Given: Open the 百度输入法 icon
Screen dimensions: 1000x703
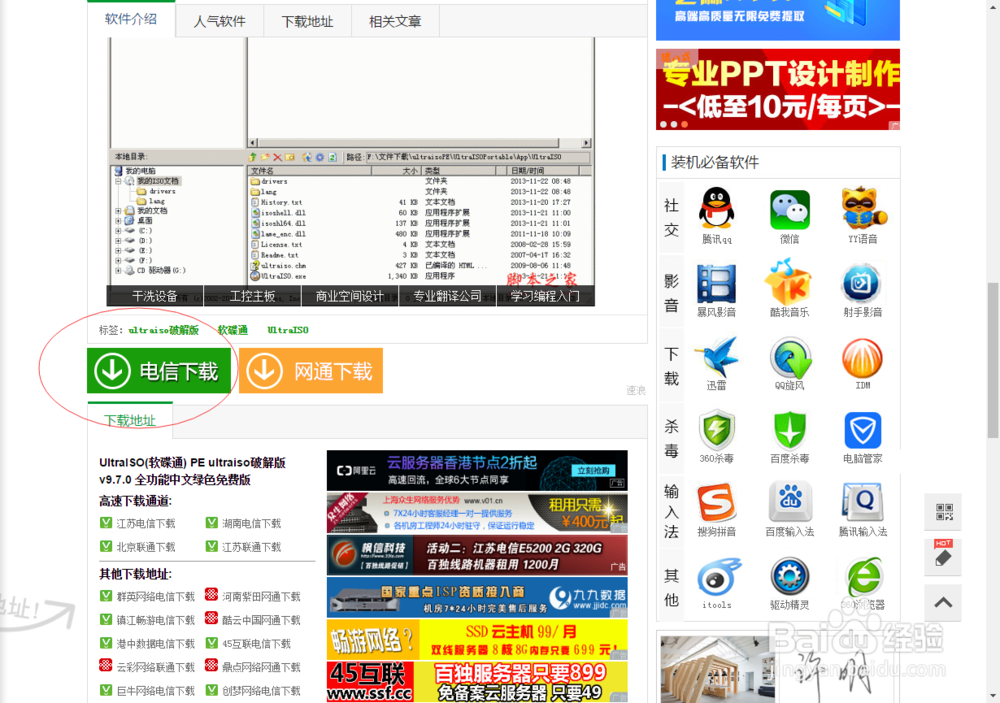Looking at the screenshot, I should [x=790, y=501].
